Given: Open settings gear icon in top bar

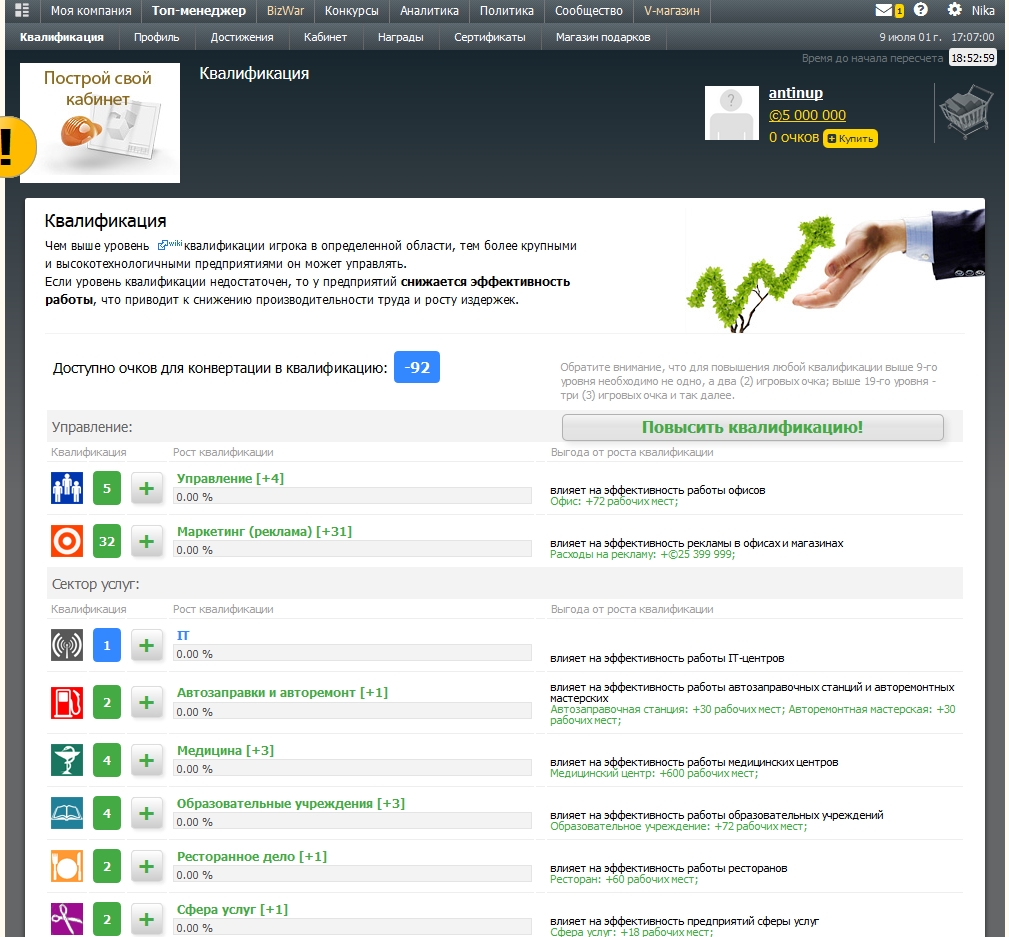Looking at the screenshot, I should point(954,11).
